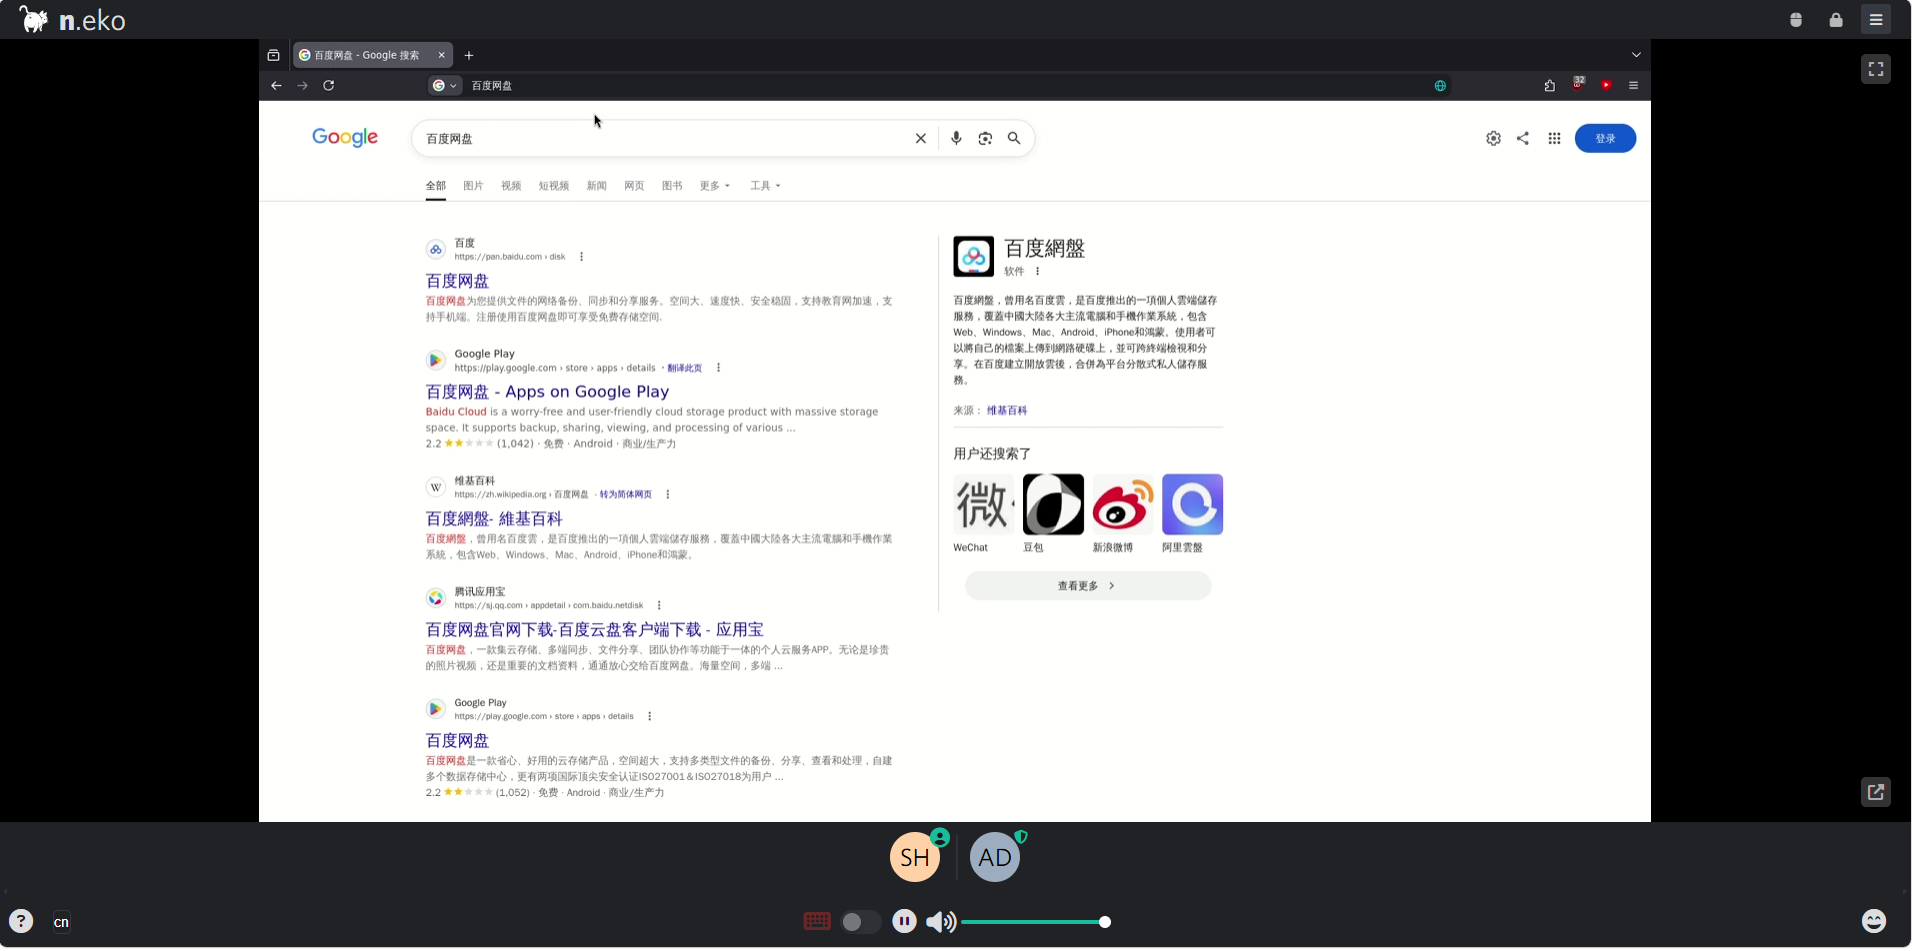Open search engine selector in address bar
Screen dimensions: 1914x951
coord(444,86)
